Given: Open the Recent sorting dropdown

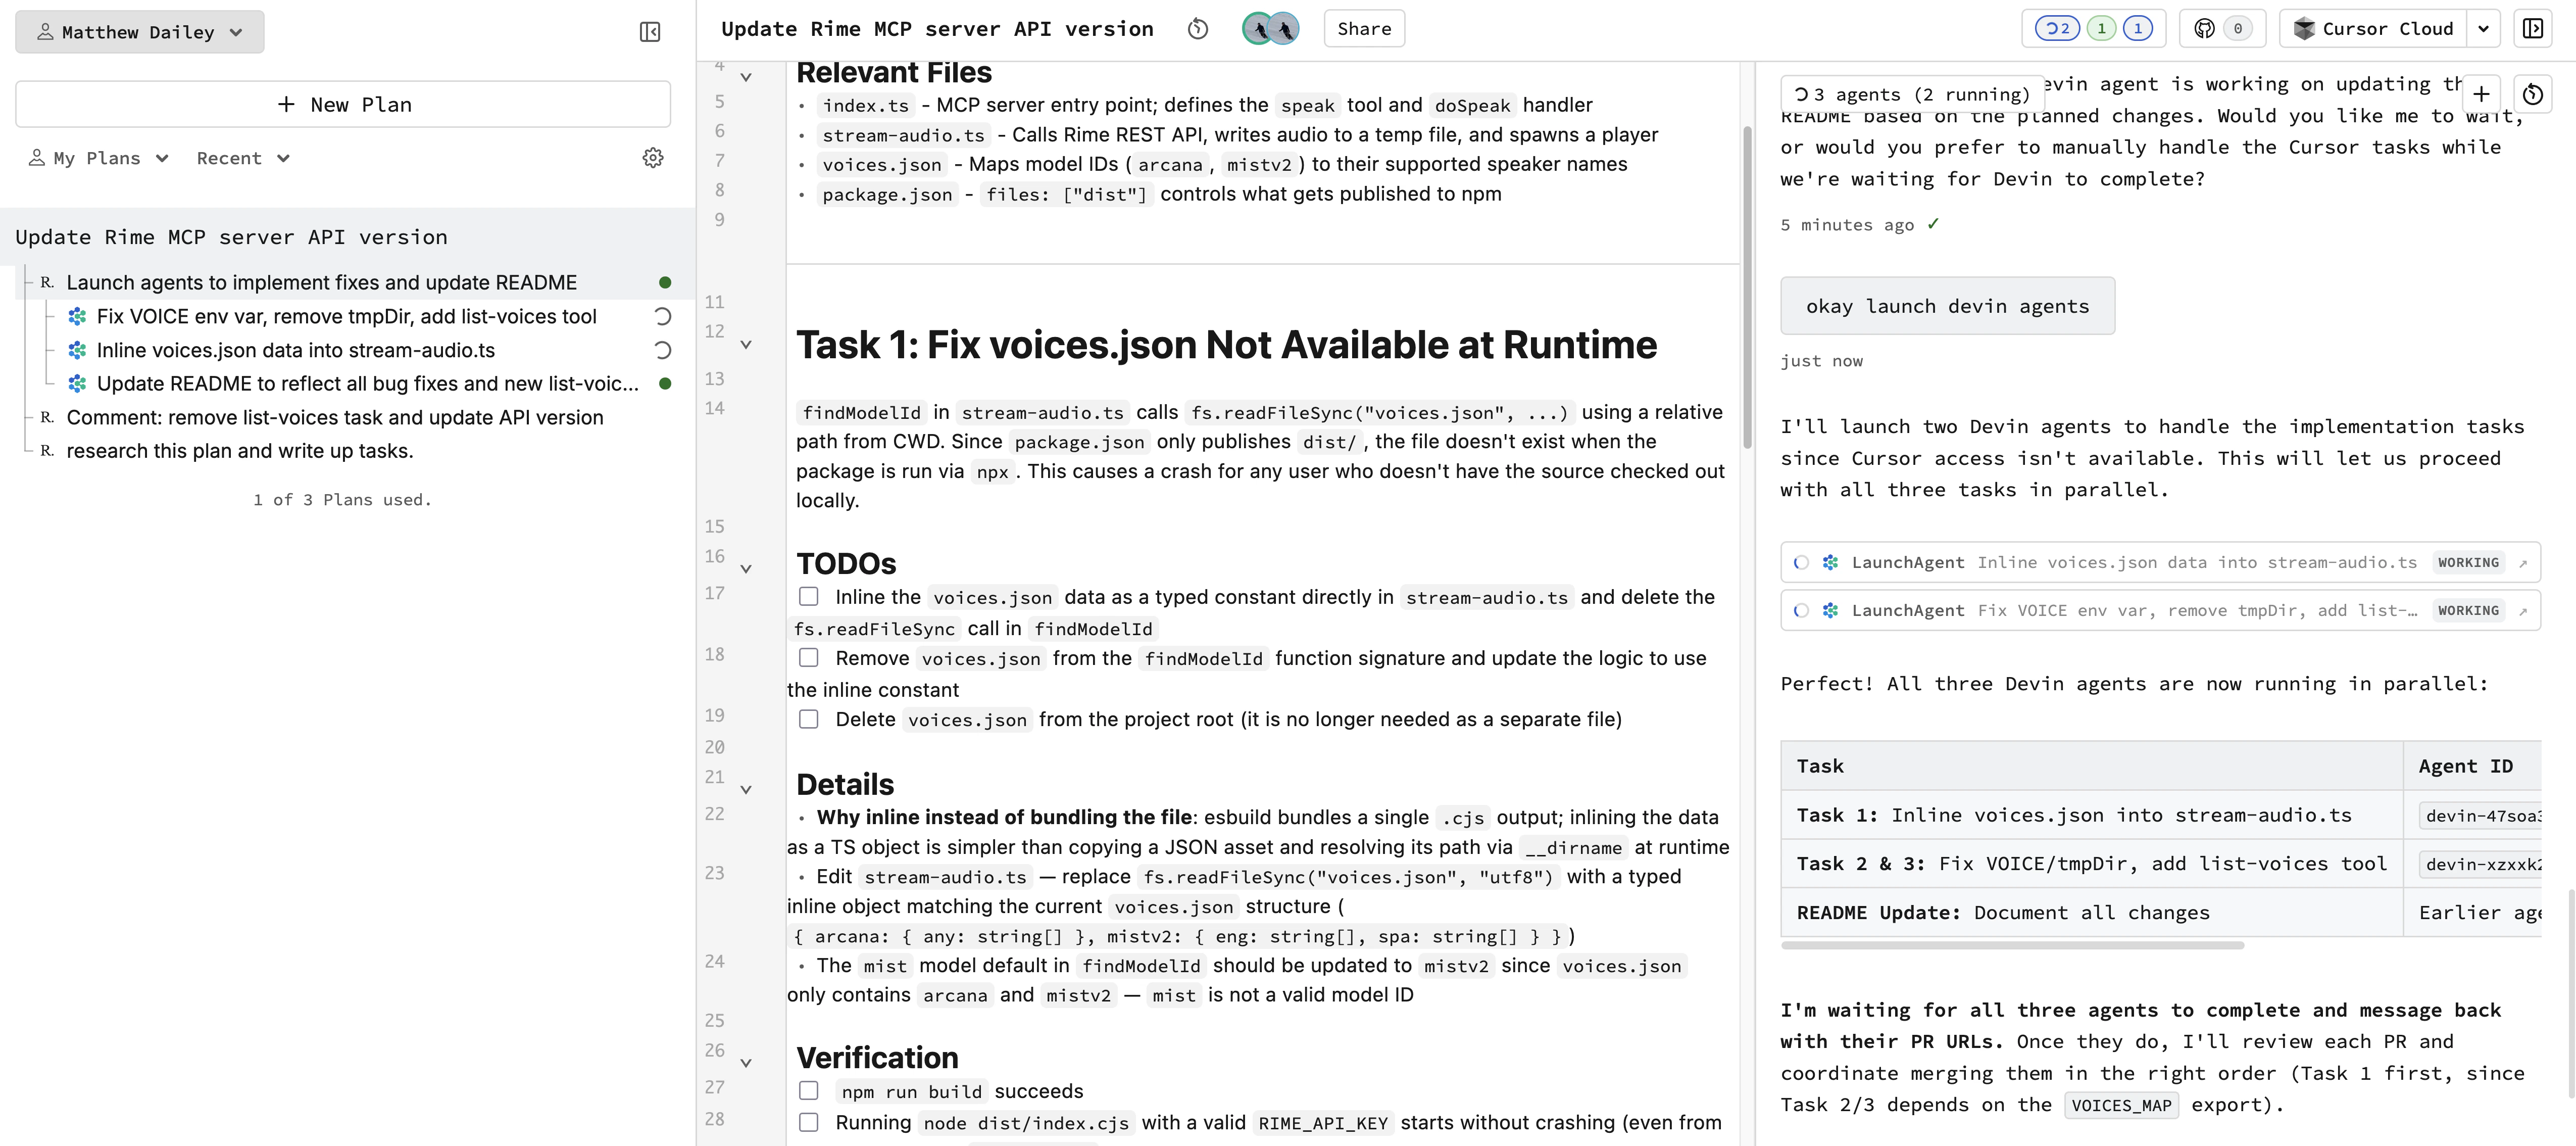Looking at the screenshot, I should click(x=242, y=157).
